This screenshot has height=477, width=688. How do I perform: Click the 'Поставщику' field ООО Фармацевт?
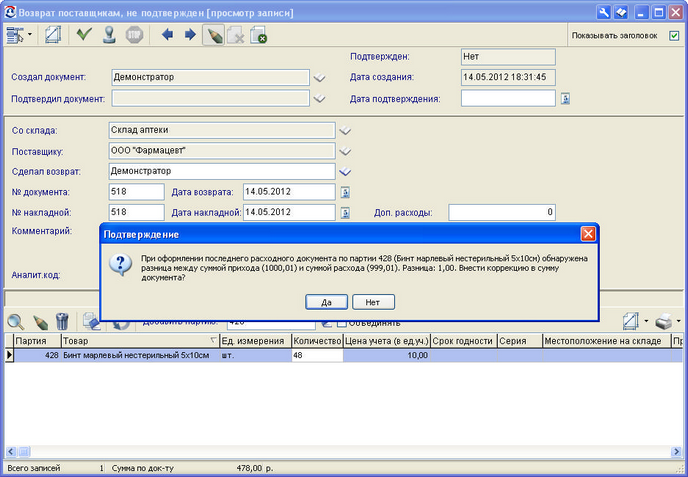tap(222, 151)
